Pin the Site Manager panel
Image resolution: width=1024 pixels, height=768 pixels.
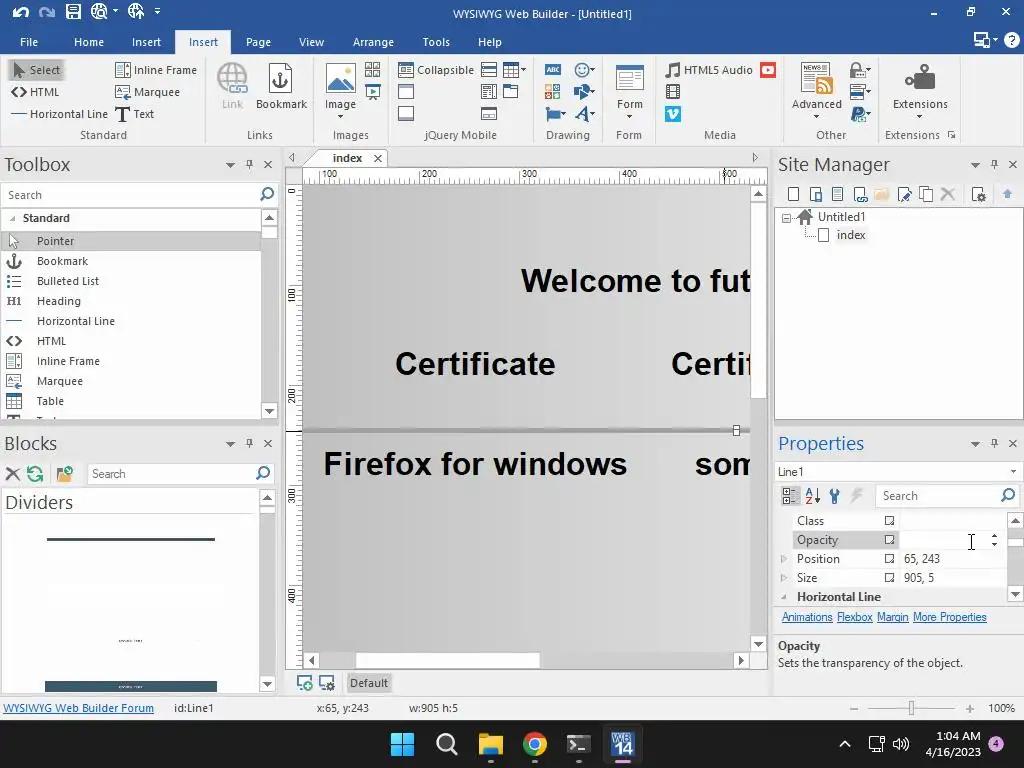(994, 165)
